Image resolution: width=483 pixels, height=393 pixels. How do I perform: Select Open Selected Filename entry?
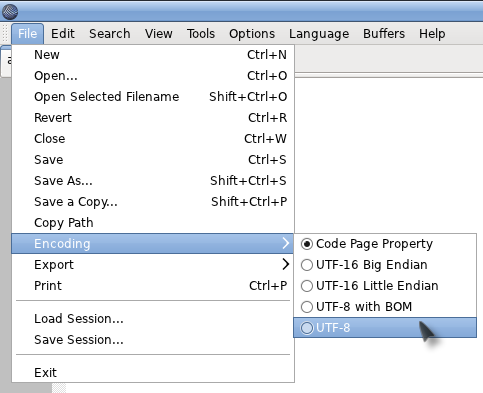click(153, 97)
